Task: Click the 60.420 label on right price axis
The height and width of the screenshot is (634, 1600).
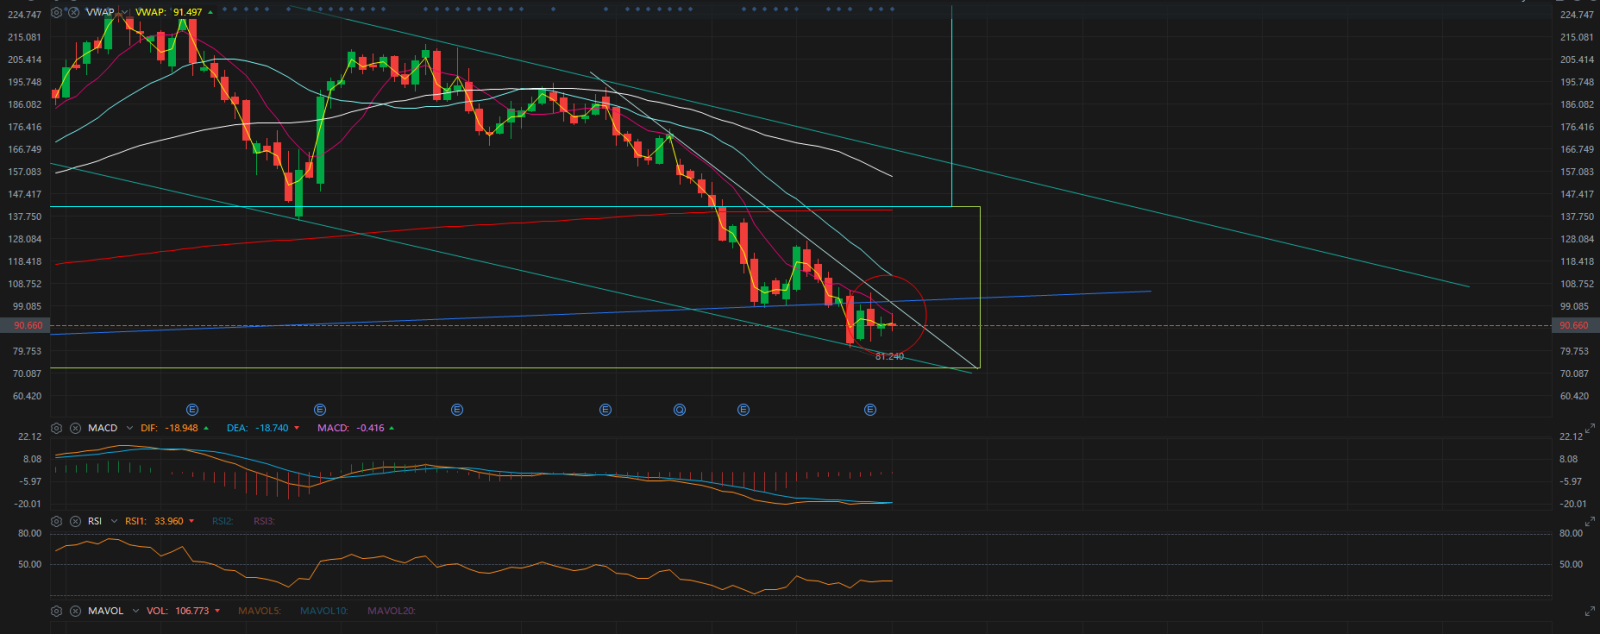Action: pos(1574,396)
